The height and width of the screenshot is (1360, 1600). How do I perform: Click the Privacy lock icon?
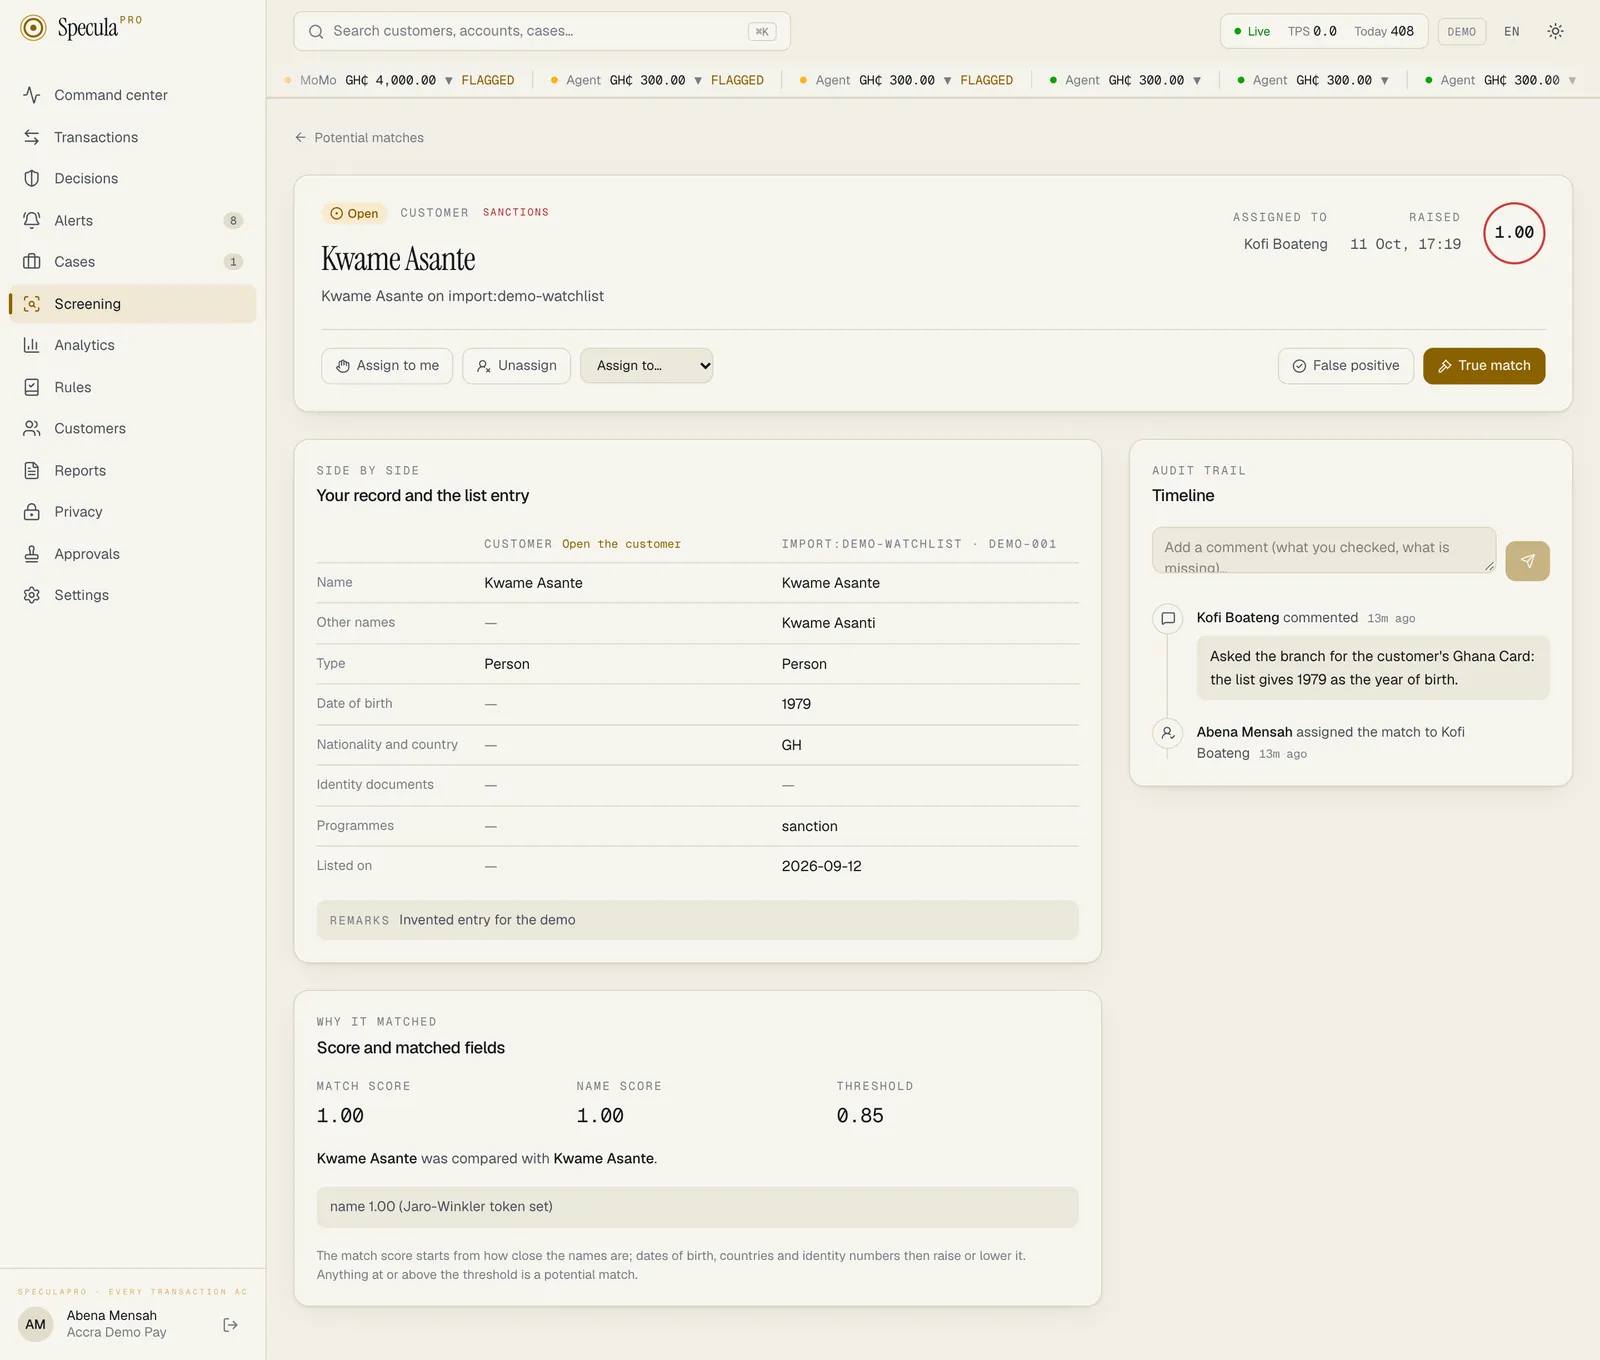pos(32,512)
